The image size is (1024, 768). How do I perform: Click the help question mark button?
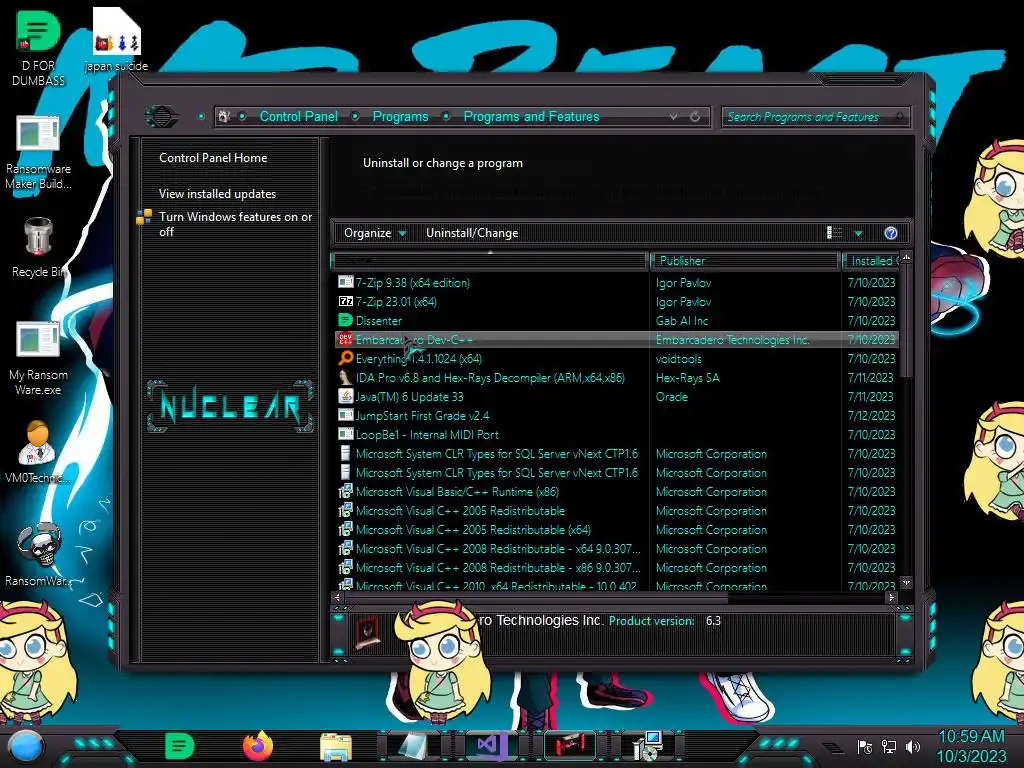point(891,233)
